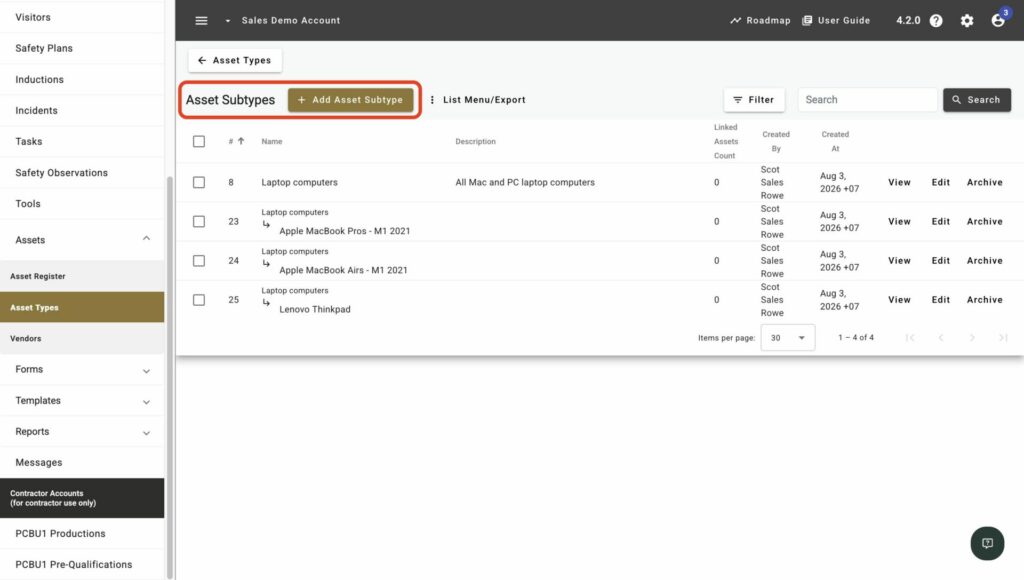Image resolution: width=1024 pixels, height=580 pixels.
Task: Click the help question mark icon
Action: click(936, 20)
